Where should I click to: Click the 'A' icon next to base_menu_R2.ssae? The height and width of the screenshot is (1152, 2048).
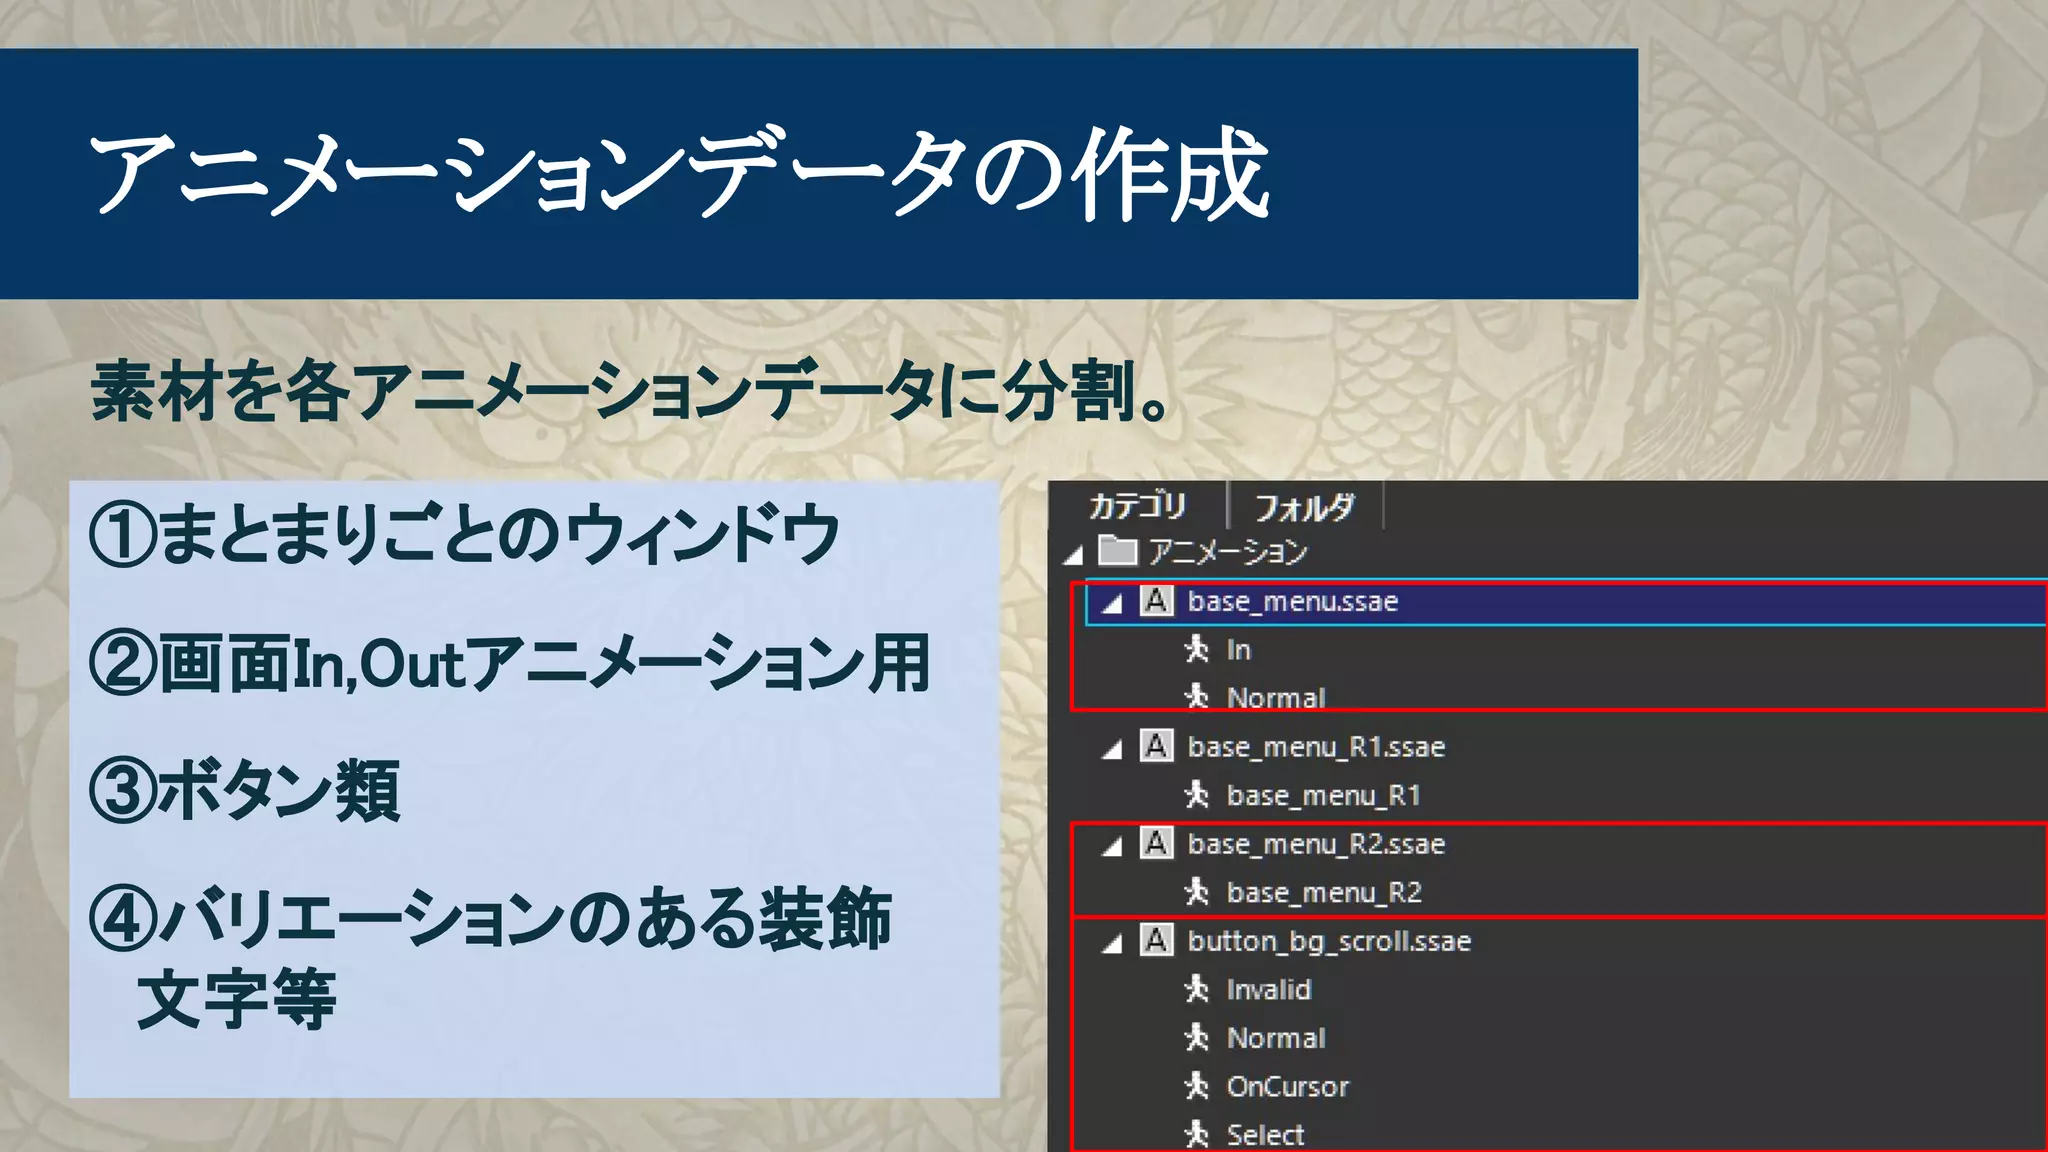pyautogui.click(x=1156, y=843)
